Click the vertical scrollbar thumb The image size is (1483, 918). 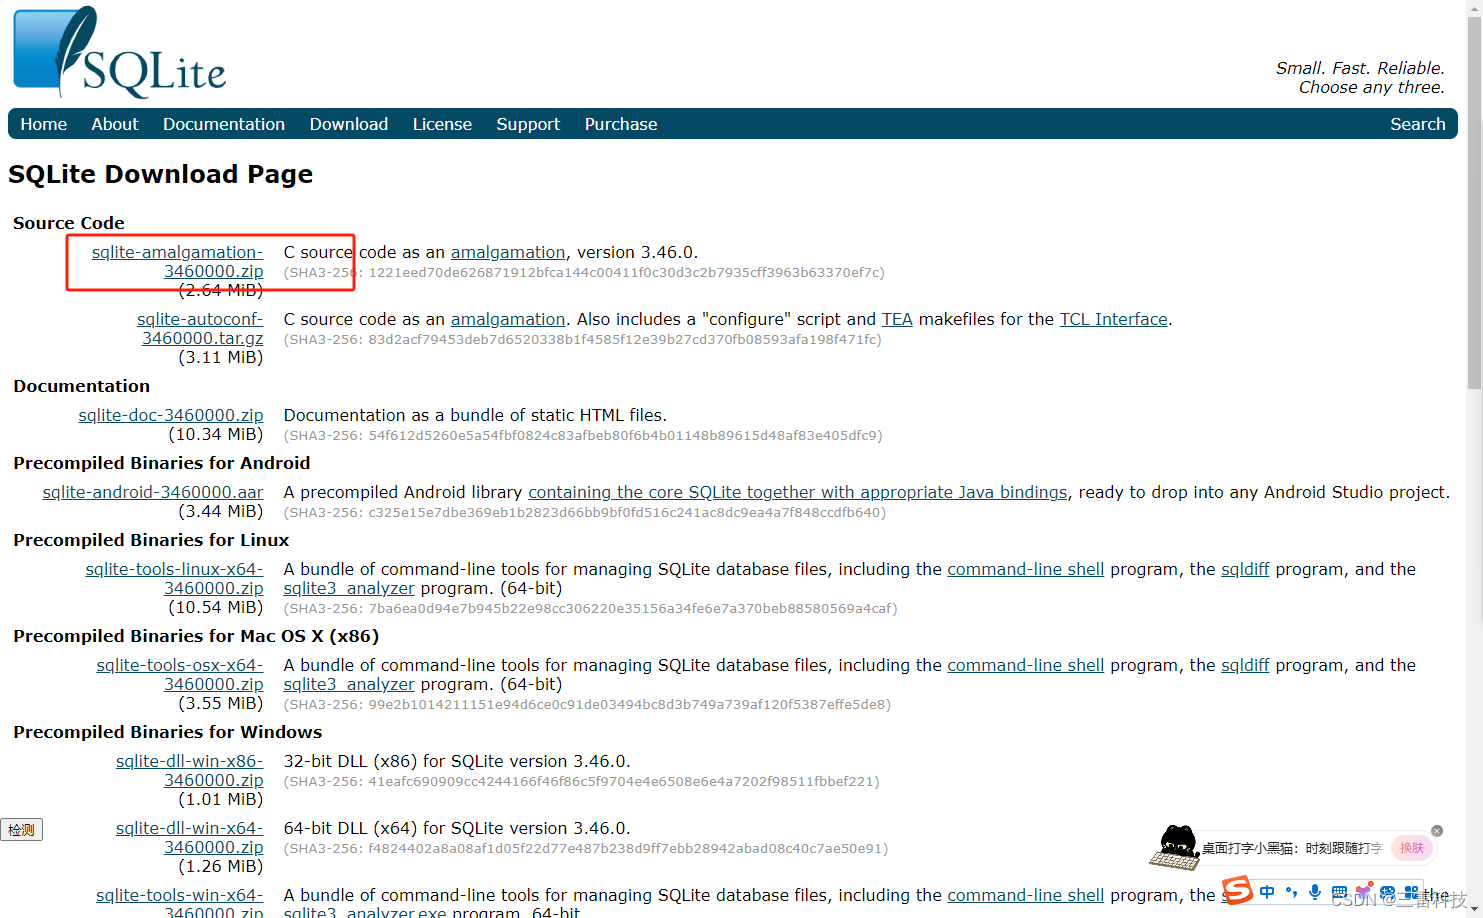1474,203
